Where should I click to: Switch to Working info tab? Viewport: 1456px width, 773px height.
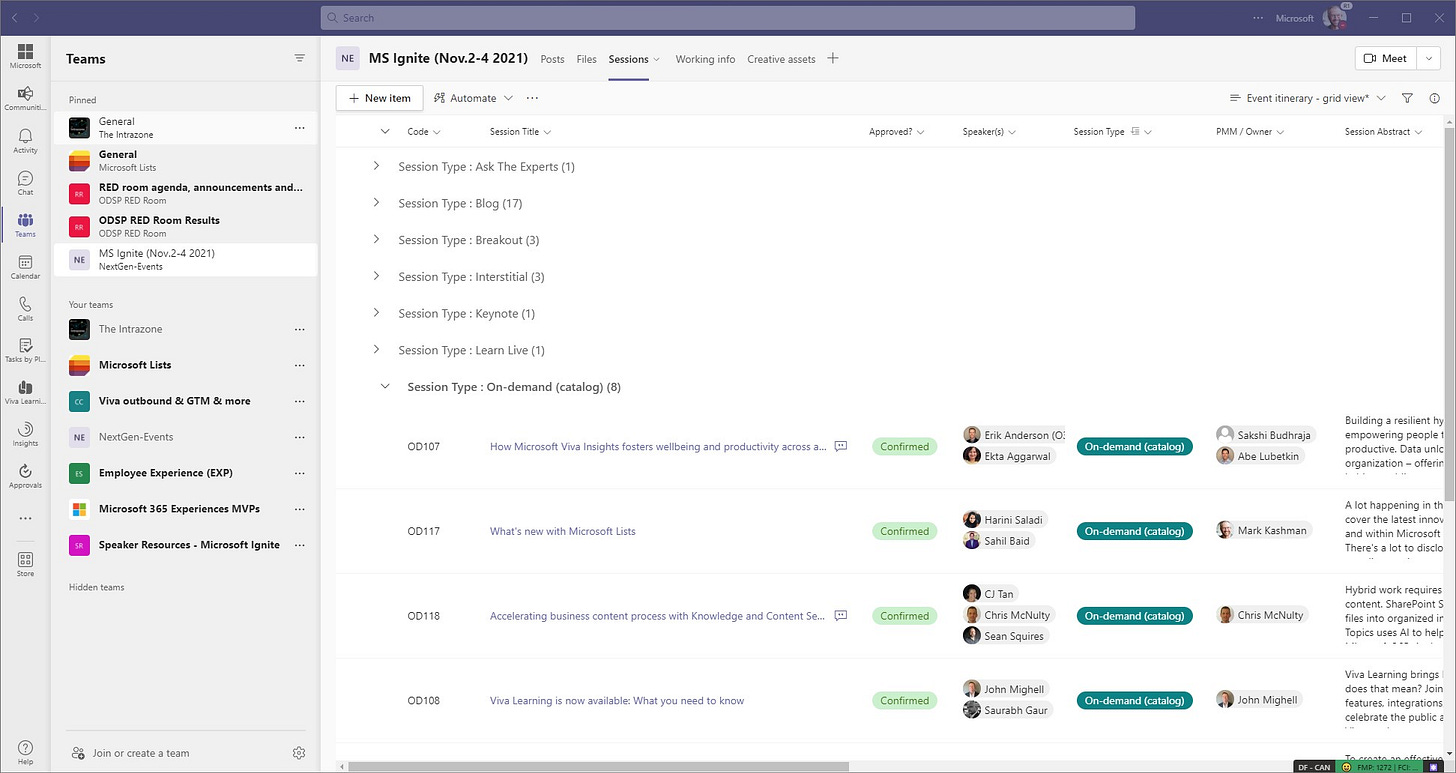(705, 59)
